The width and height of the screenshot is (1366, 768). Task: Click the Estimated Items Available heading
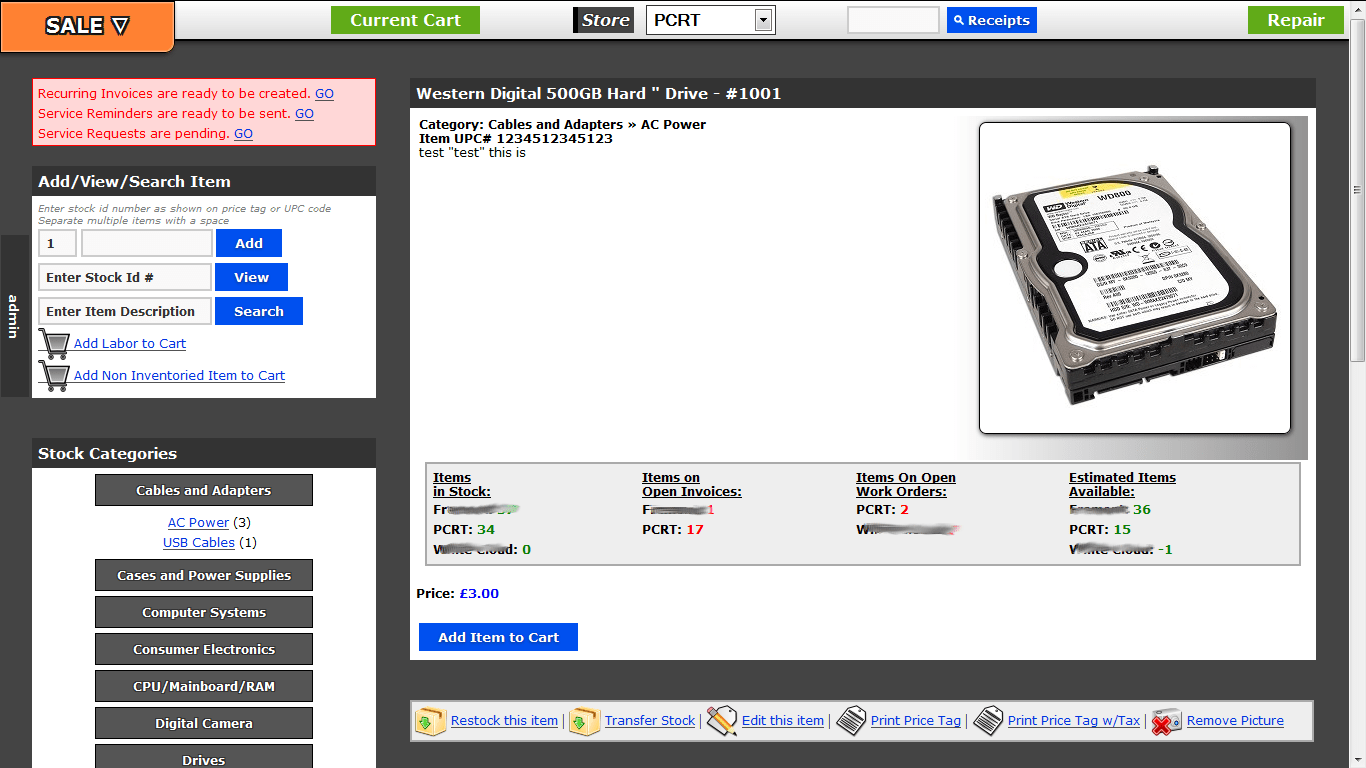[x=1122, y=485]
